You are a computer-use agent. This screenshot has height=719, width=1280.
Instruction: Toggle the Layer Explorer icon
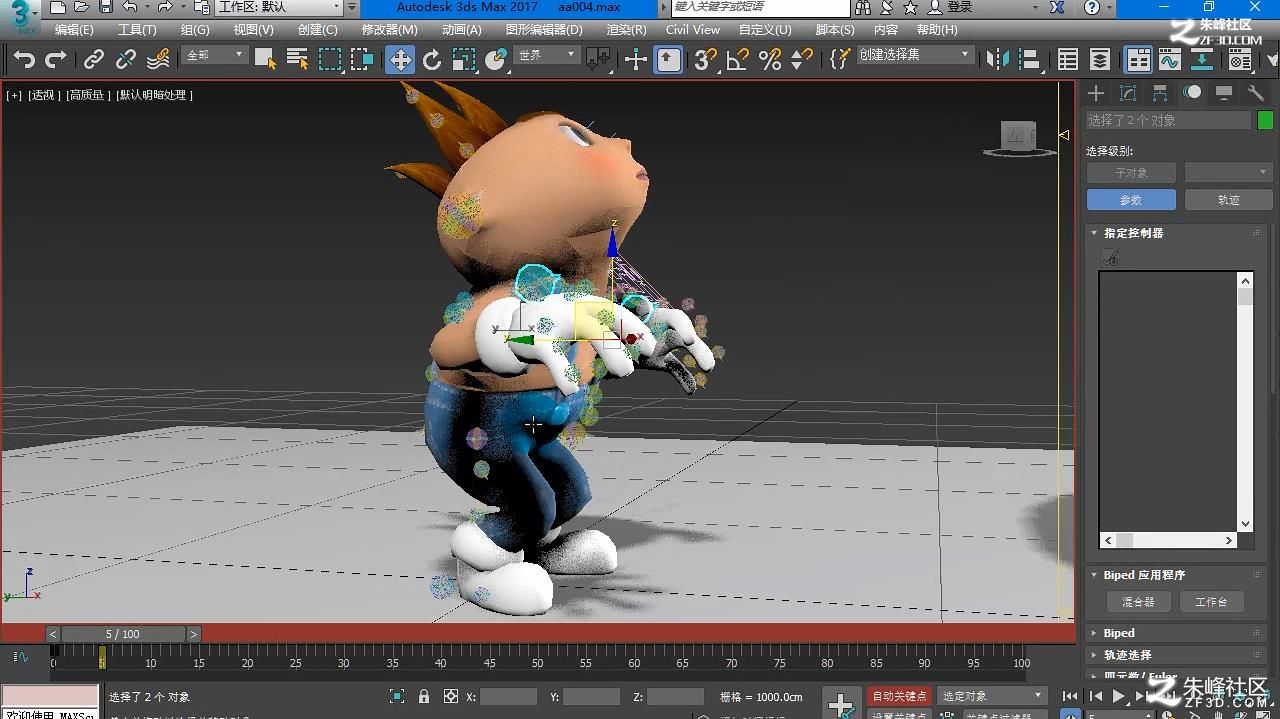(x=1100, y=60)
